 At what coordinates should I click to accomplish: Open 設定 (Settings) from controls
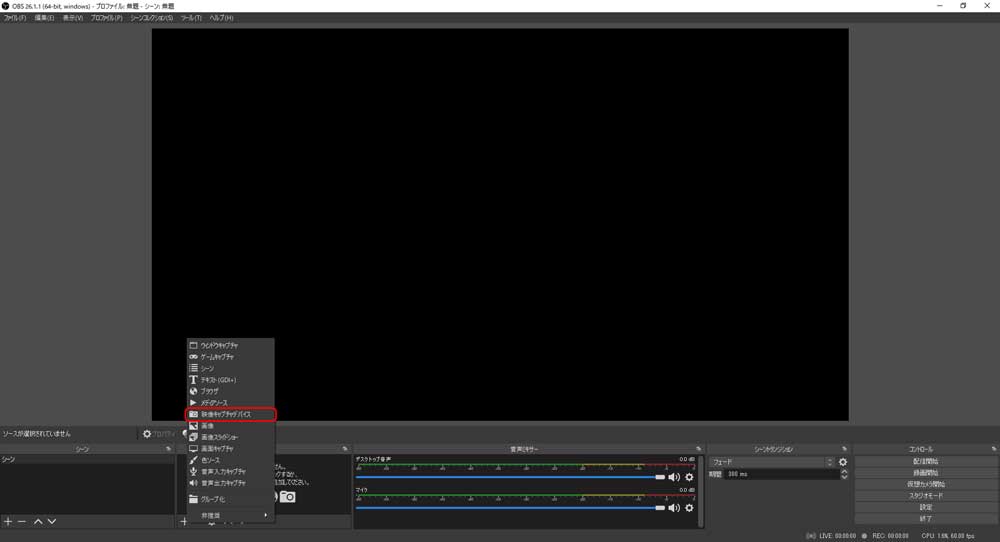[x=925, y=507]
